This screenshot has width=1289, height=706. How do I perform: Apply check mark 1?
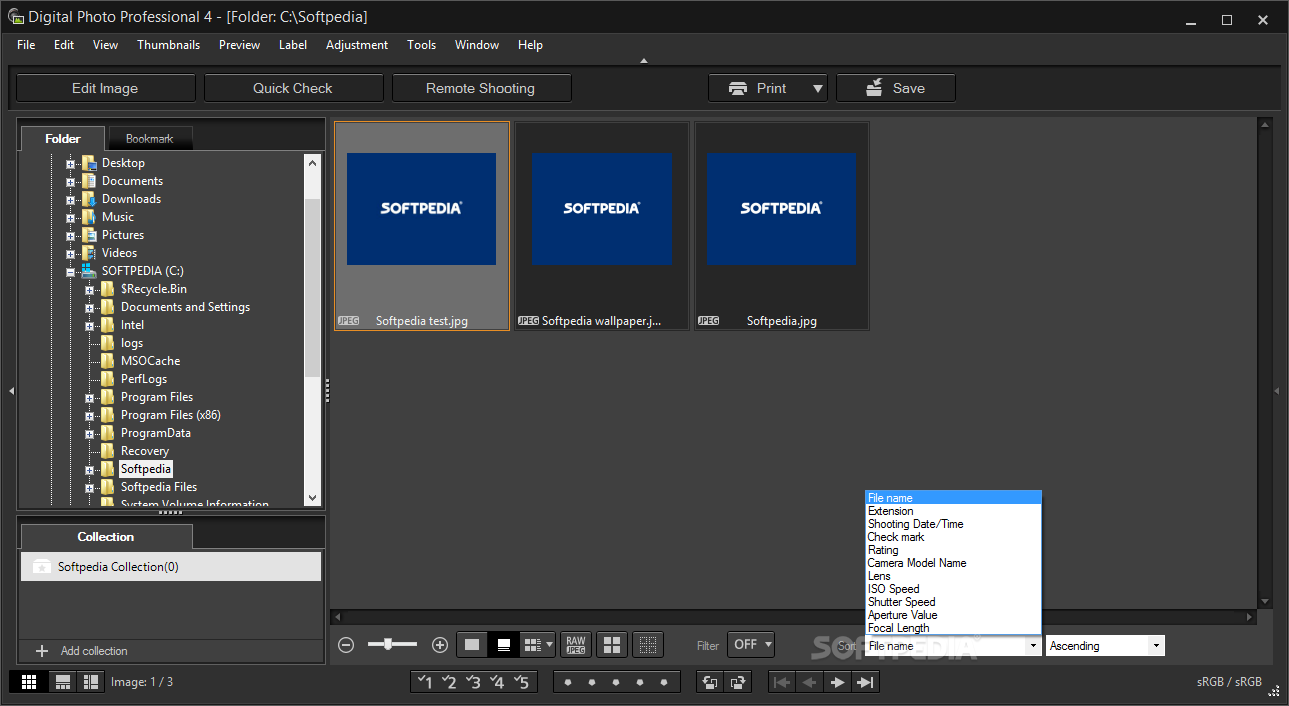point(425,682)
